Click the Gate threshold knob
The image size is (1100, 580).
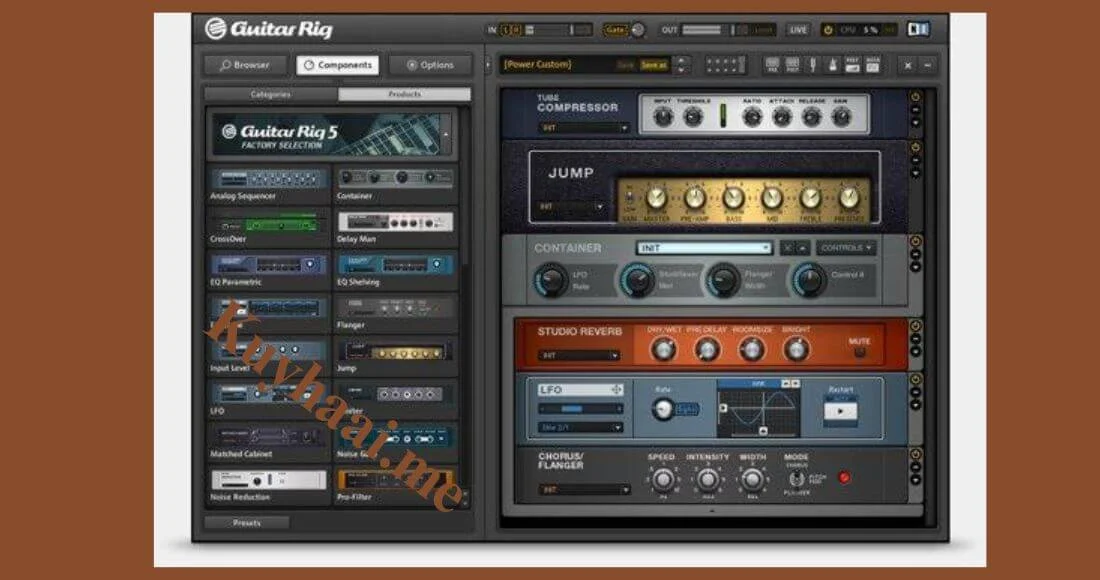coord(638,29)
